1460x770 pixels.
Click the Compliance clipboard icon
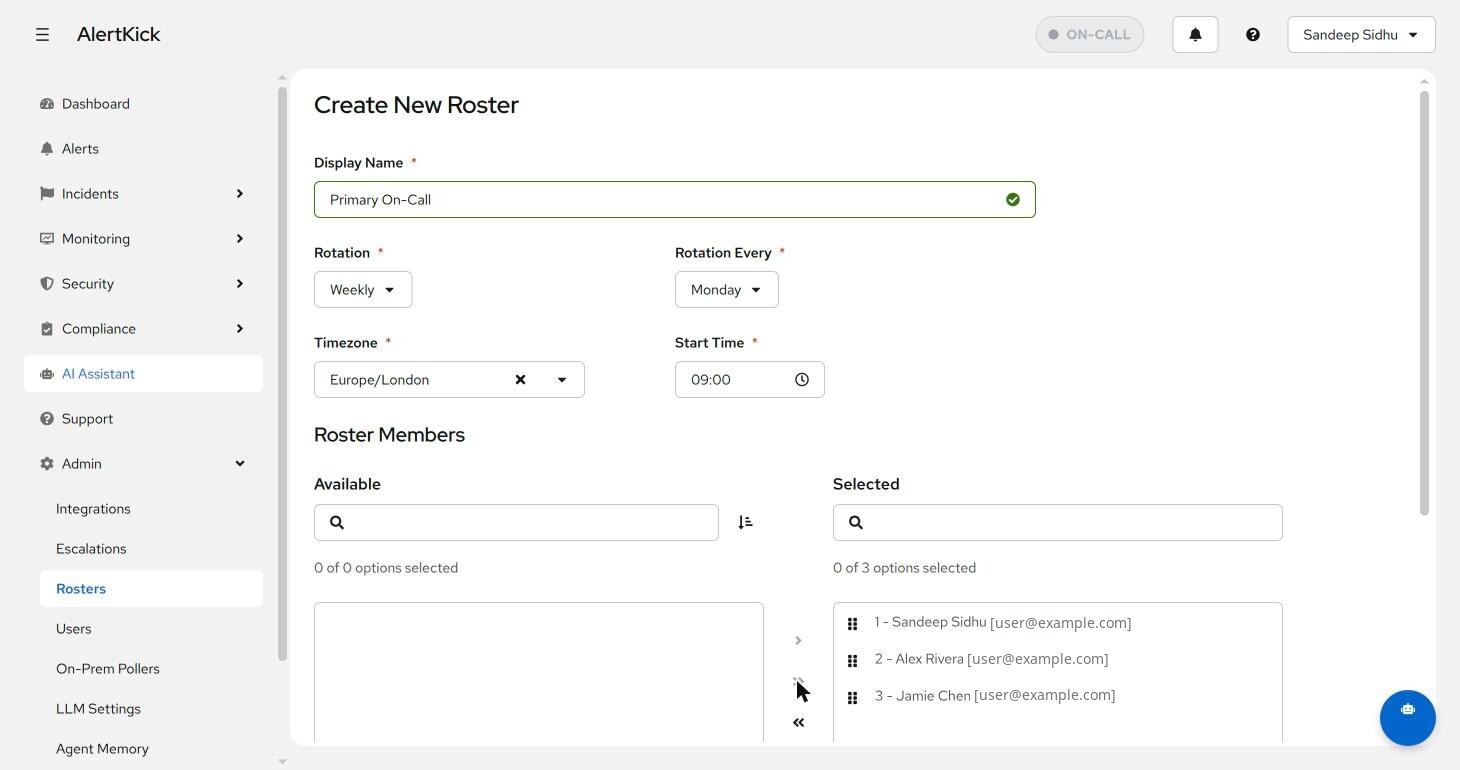pos(47,329)
